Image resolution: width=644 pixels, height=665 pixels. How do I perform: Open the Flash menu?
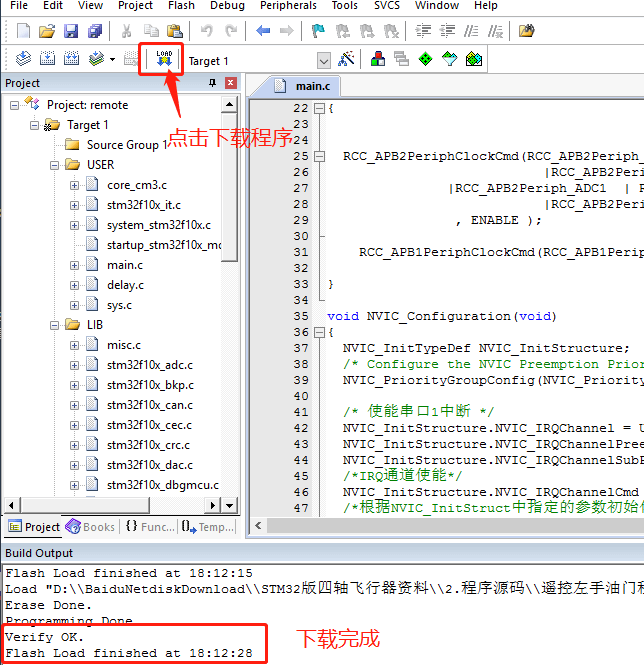click(x=181, y=6)
